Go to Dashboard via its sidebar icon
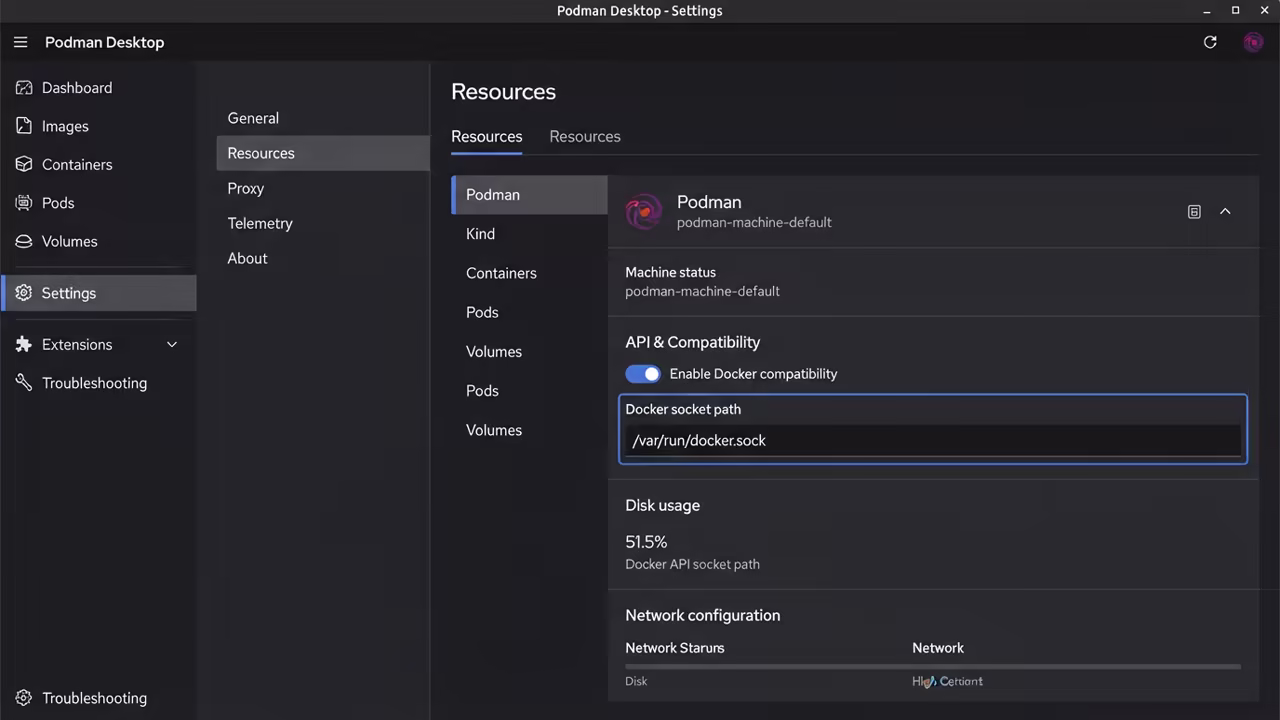 click(x=24, y=88)
